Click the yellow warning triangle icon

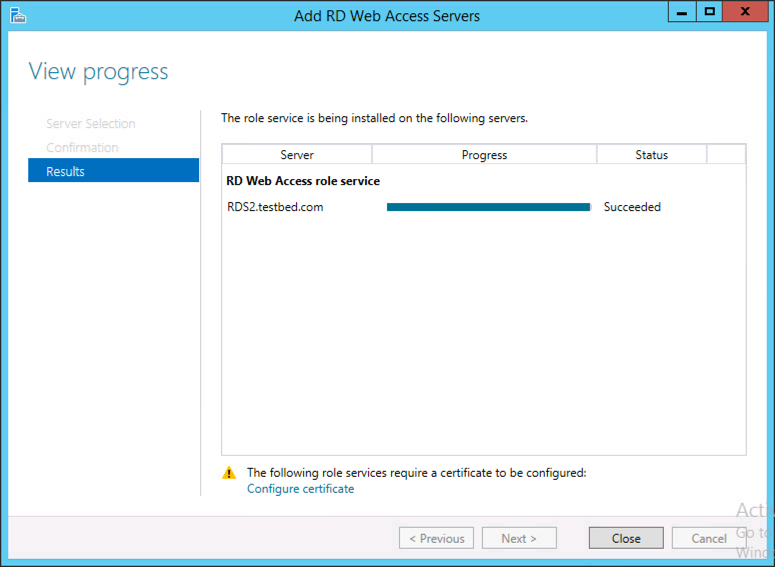tap(229, 473)
